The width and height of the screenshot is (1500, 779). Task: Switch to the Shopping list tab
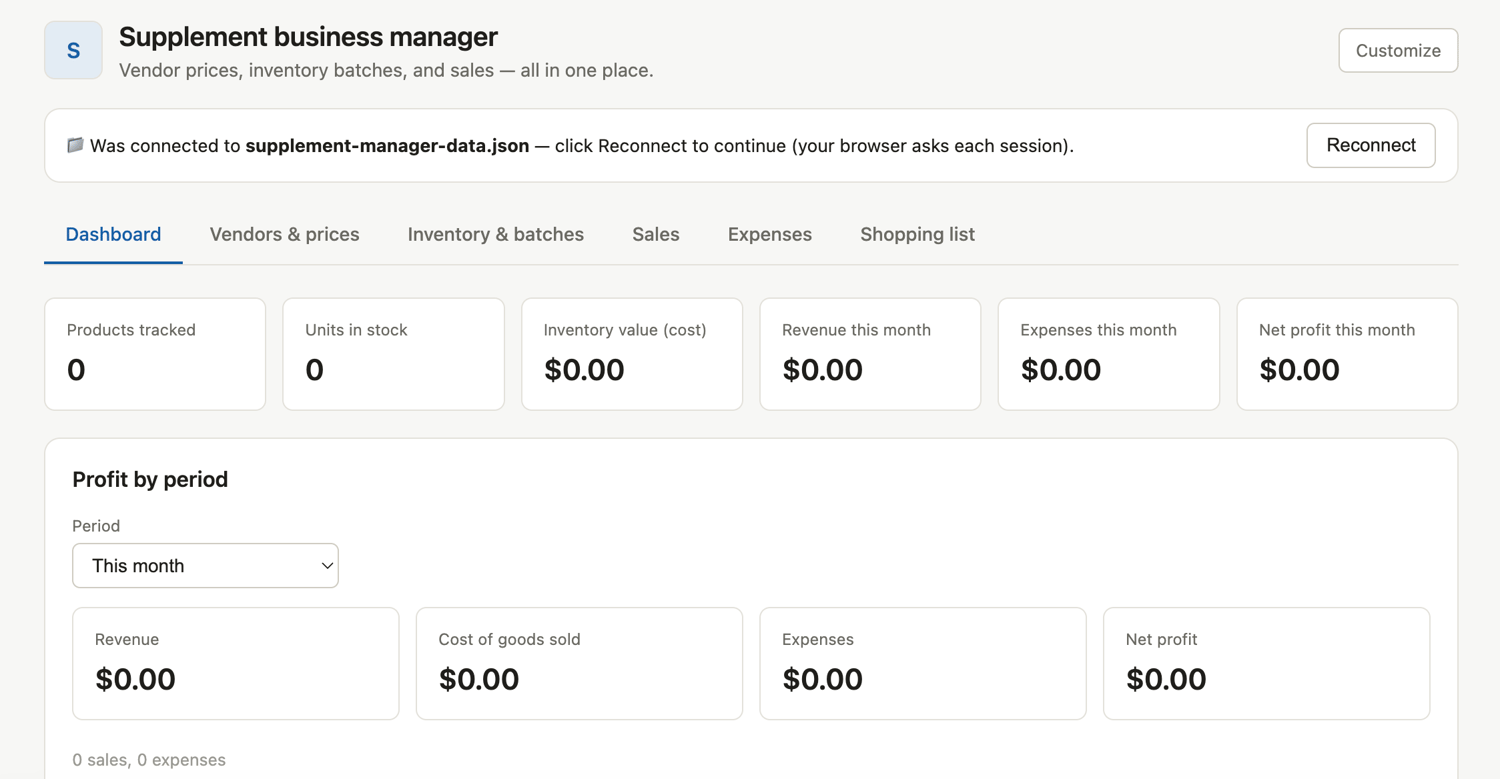[x=917, y=234]
